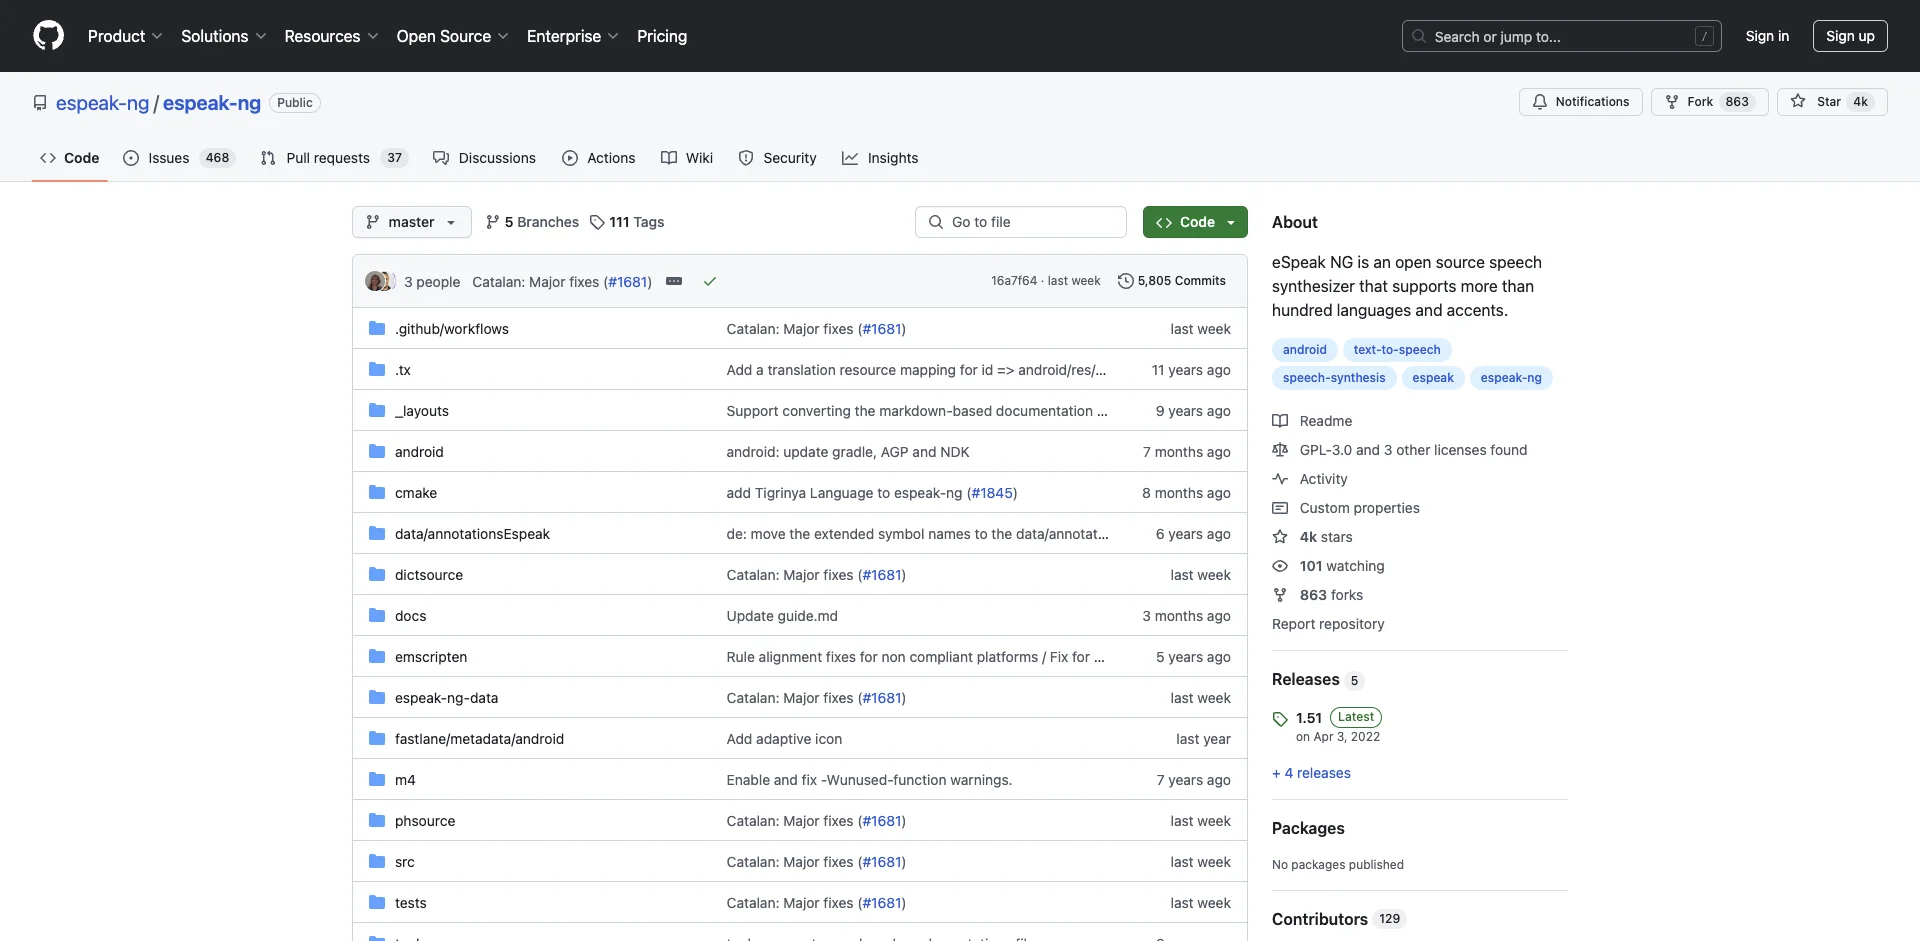Open the + 4 releases link
The height and width of the screenshot is (941, 1920).
click(1311, 773)
